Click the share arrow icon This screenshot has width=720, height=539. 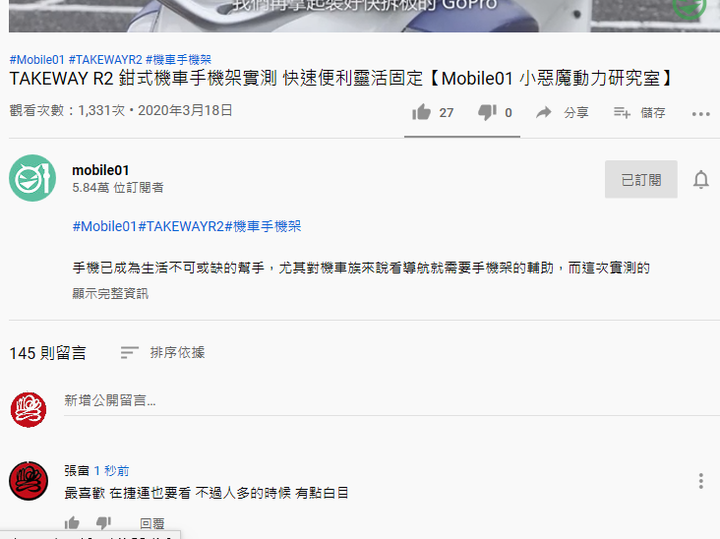pyautogui.click(x=544, y=112)
